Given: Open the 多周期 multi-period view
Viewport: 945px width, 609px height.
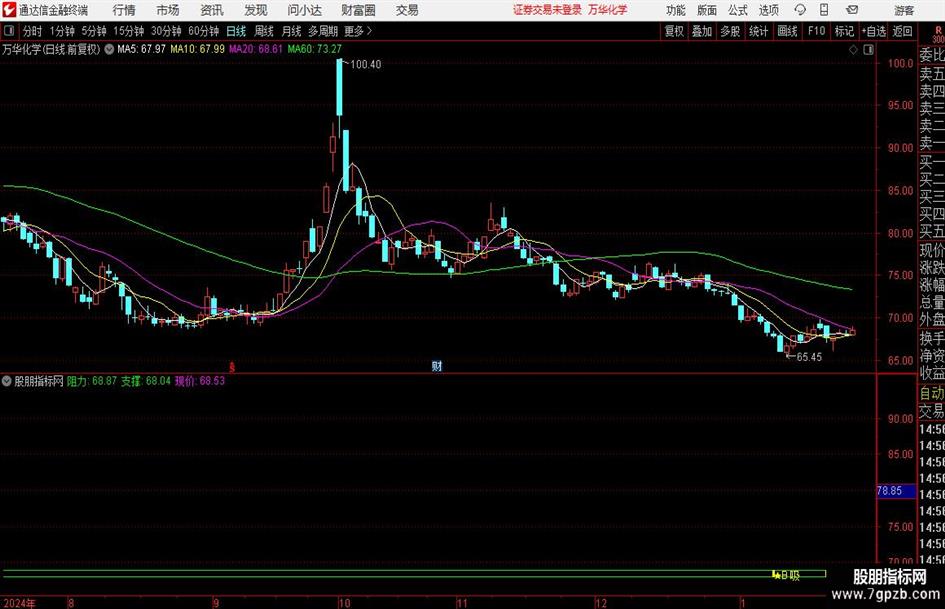Looking at the screenshot, I should click(323, 31).
